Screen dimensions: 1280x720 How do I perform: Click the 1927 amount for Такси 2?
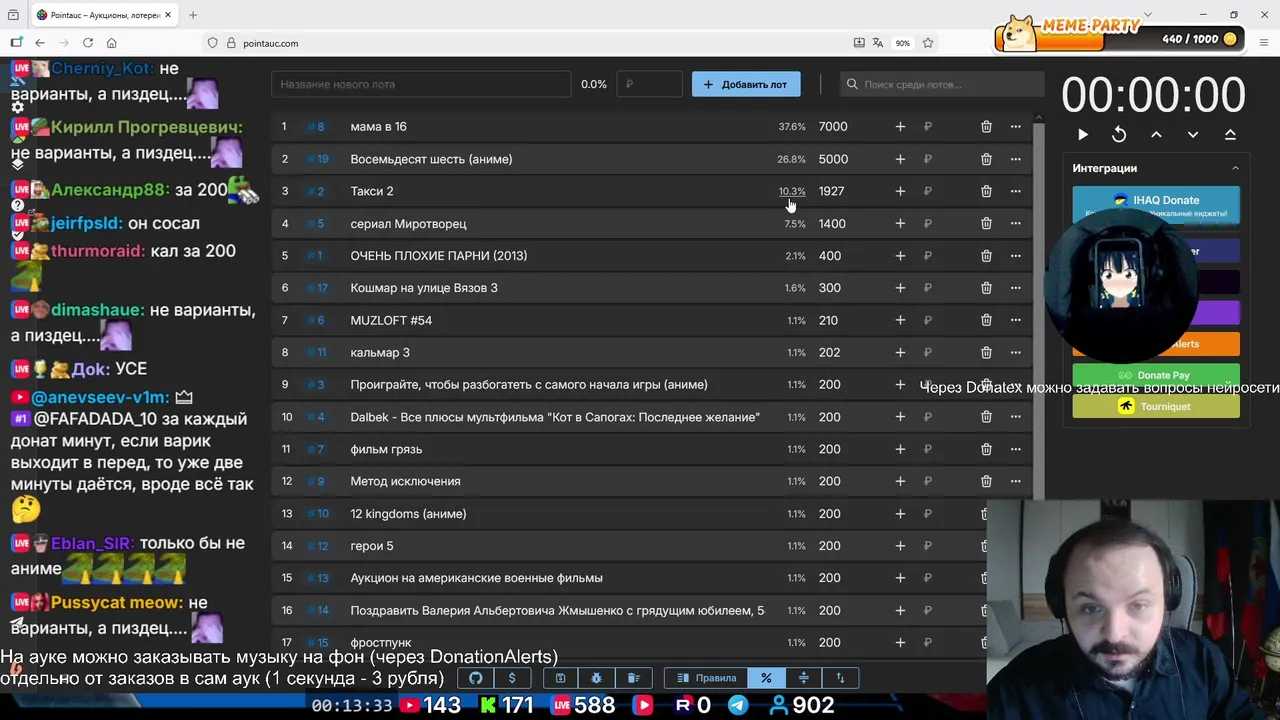click(x=831, y=191)
